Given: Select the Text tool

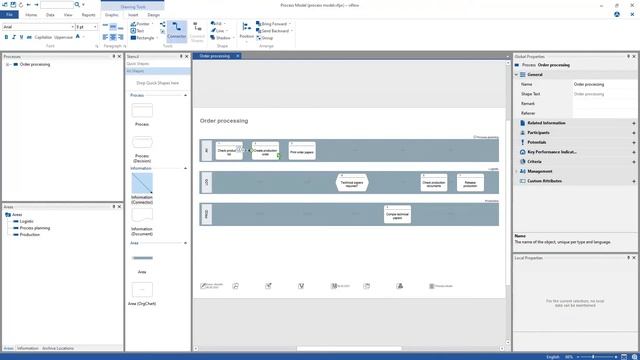Looking at the screenshot, I should coord(138,31).
